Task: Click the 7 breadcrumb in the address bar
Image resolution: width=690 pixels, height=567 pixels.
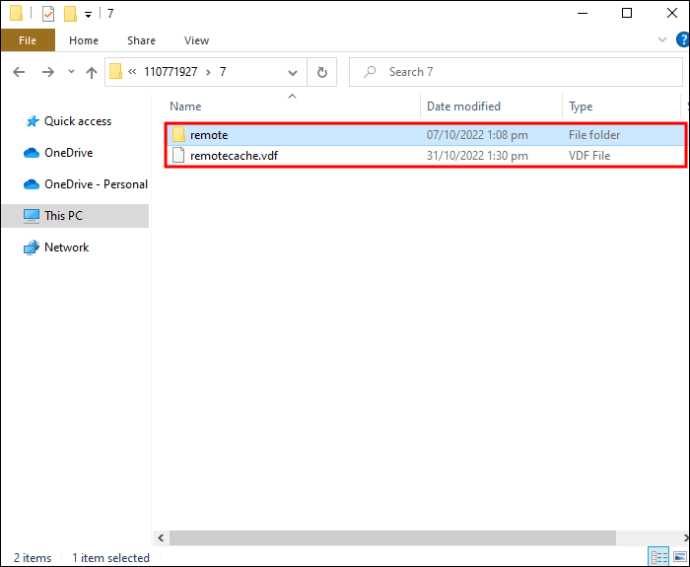Action: coord(223,72)
